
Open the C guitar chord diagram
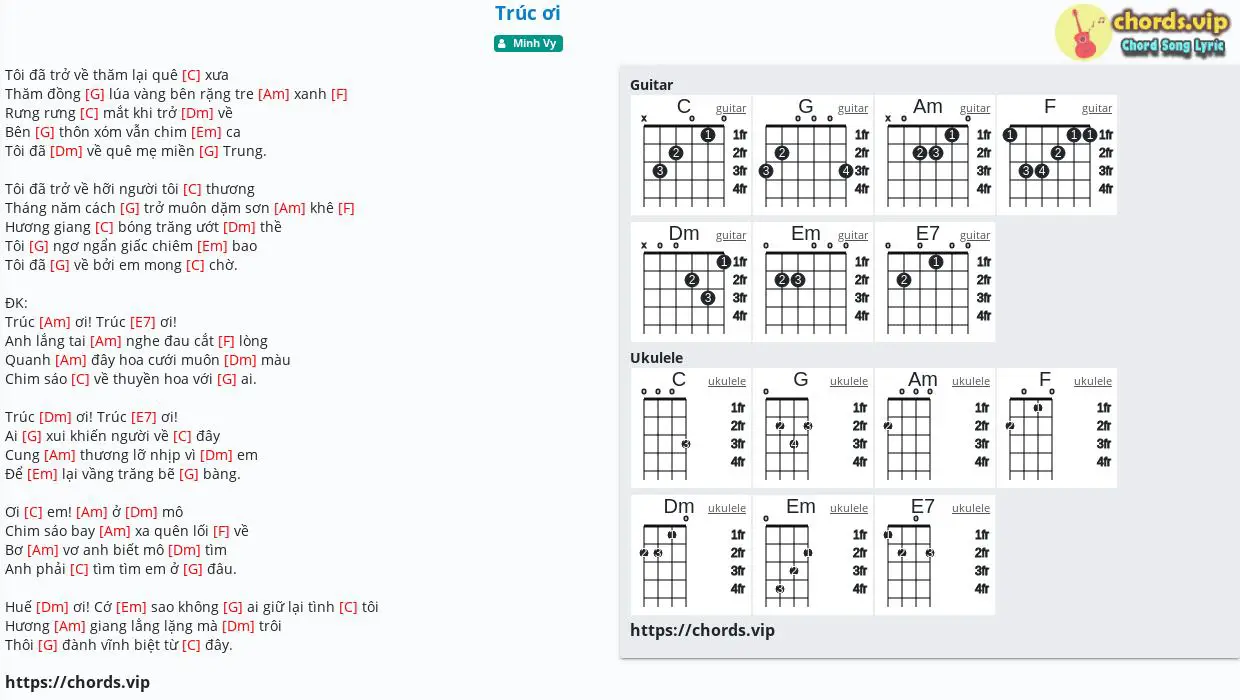pyautogui.click(x=691, y=155)
